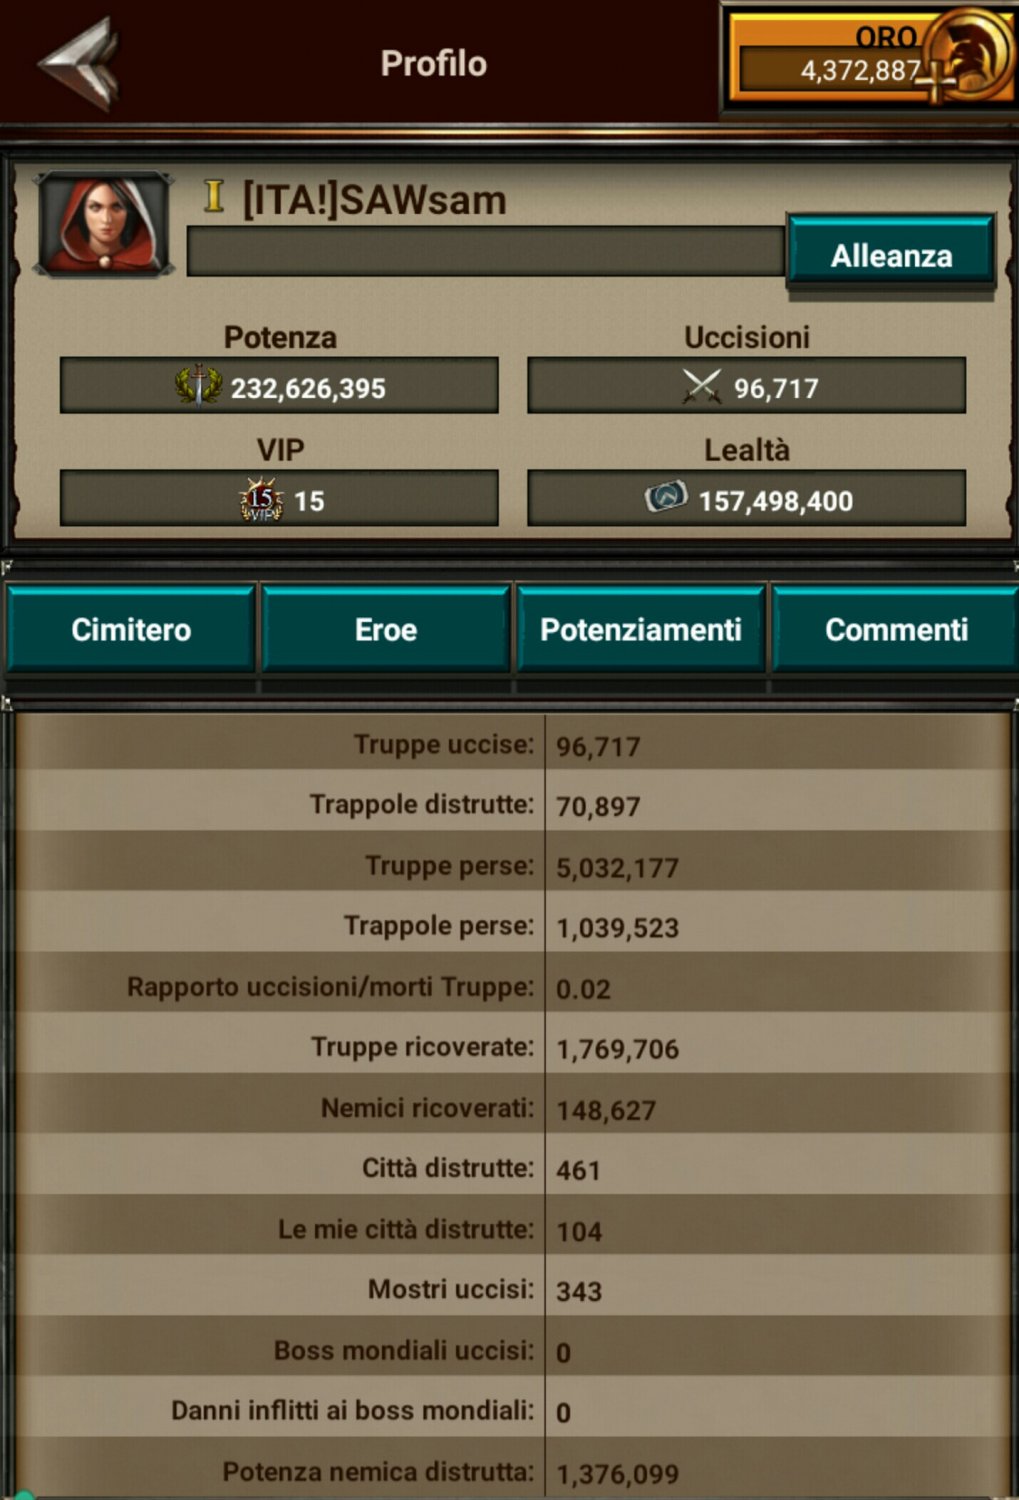The height and width of the screenshot is (1500, 1019).
Task: Open the Commenti tab
Action: 896,629
